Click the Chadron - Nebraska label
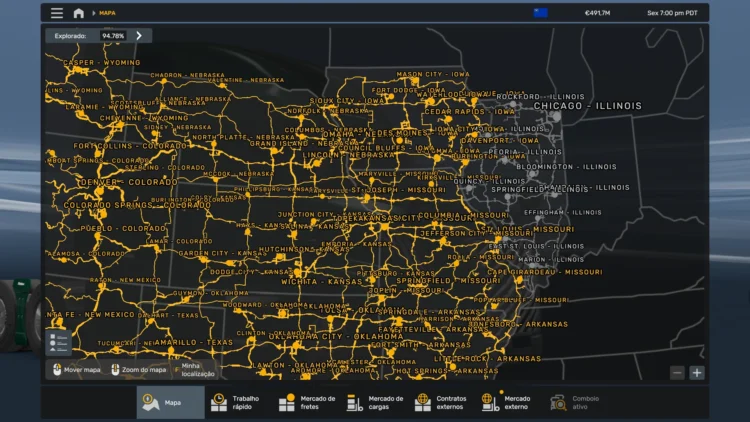 [187, 75]
